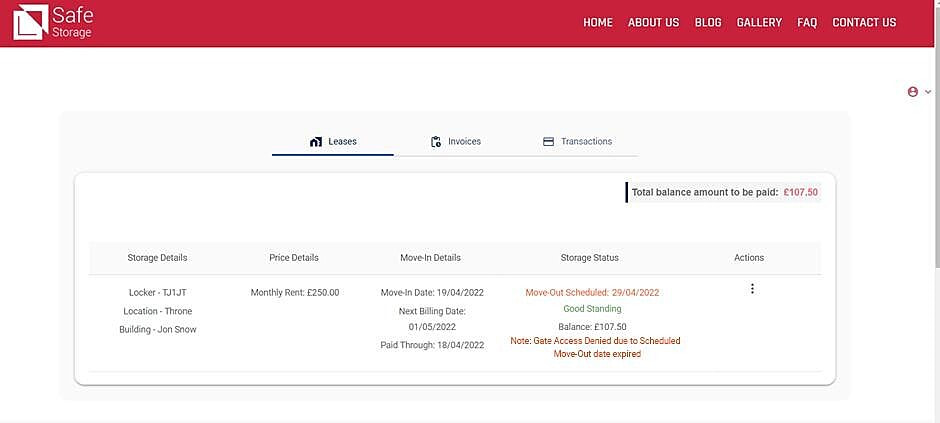Click Monthly Rent: £250.00
This screenshot has height=423, width=940.
295,293
